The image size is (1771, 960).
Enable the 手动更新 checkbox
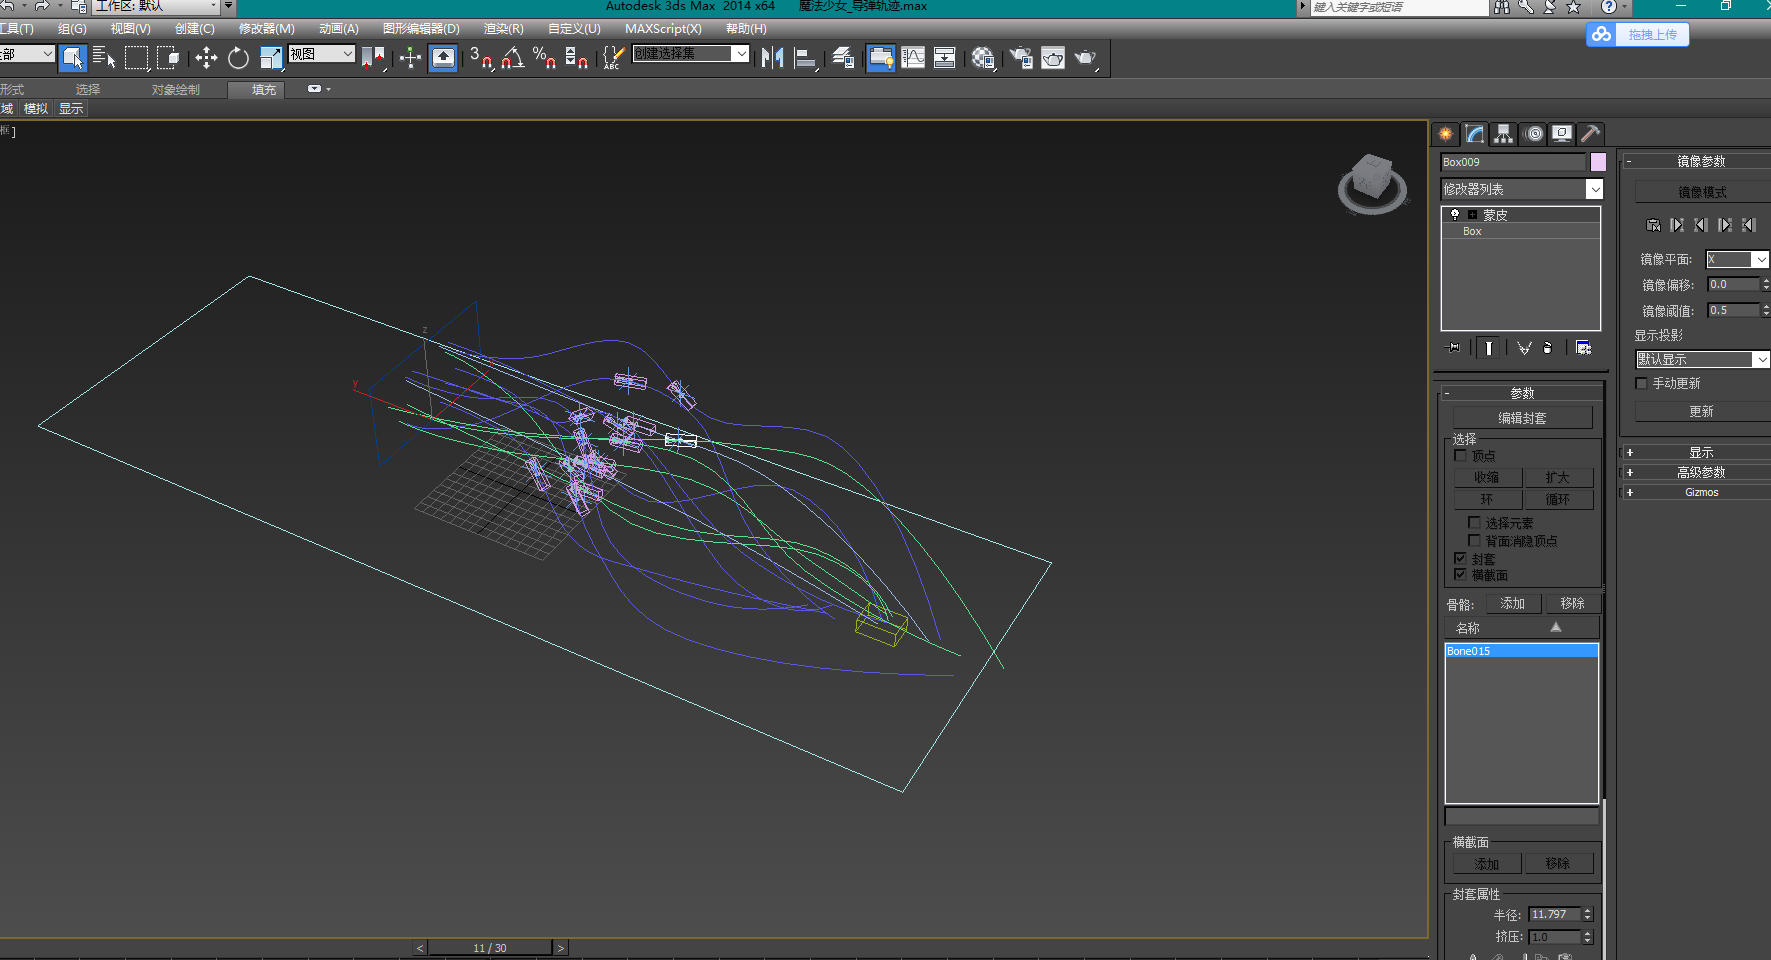tap(1642, 384)
